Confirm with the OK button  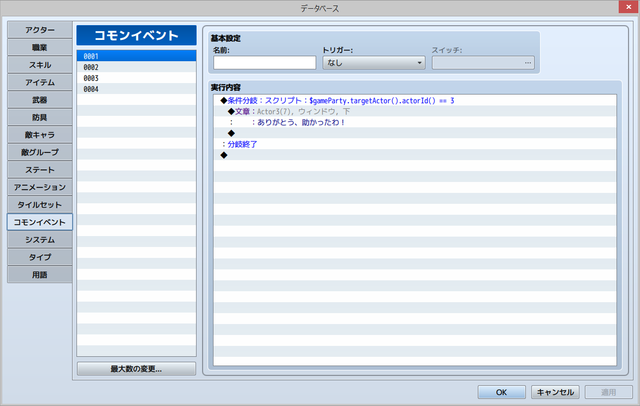(x=502, y=392)
